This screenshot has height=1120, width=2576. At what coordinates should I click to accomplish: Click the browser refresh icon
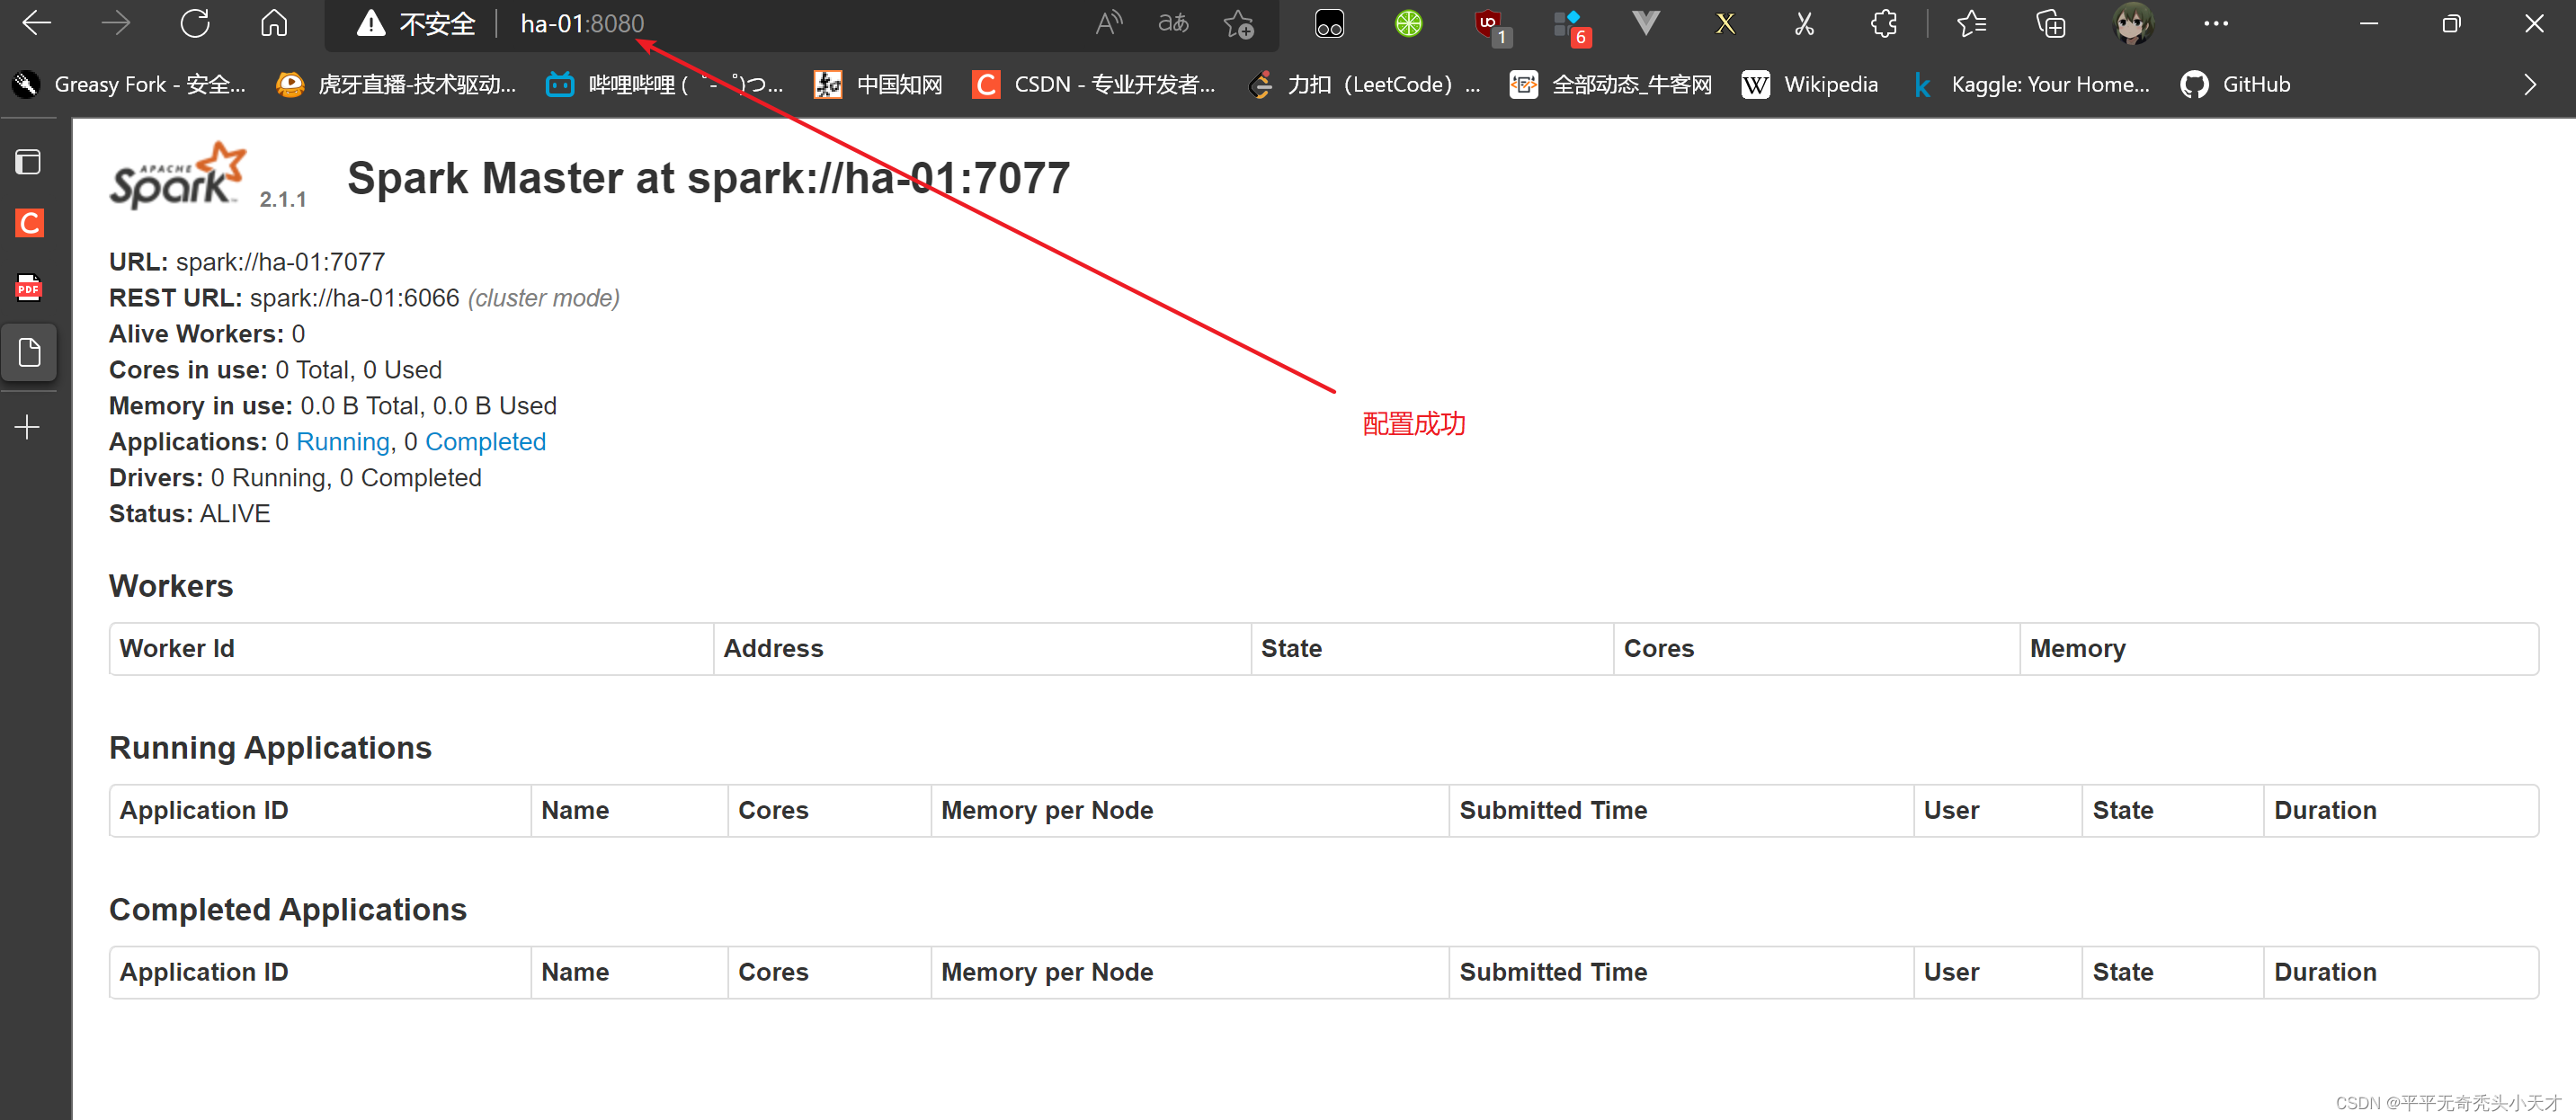195,23
